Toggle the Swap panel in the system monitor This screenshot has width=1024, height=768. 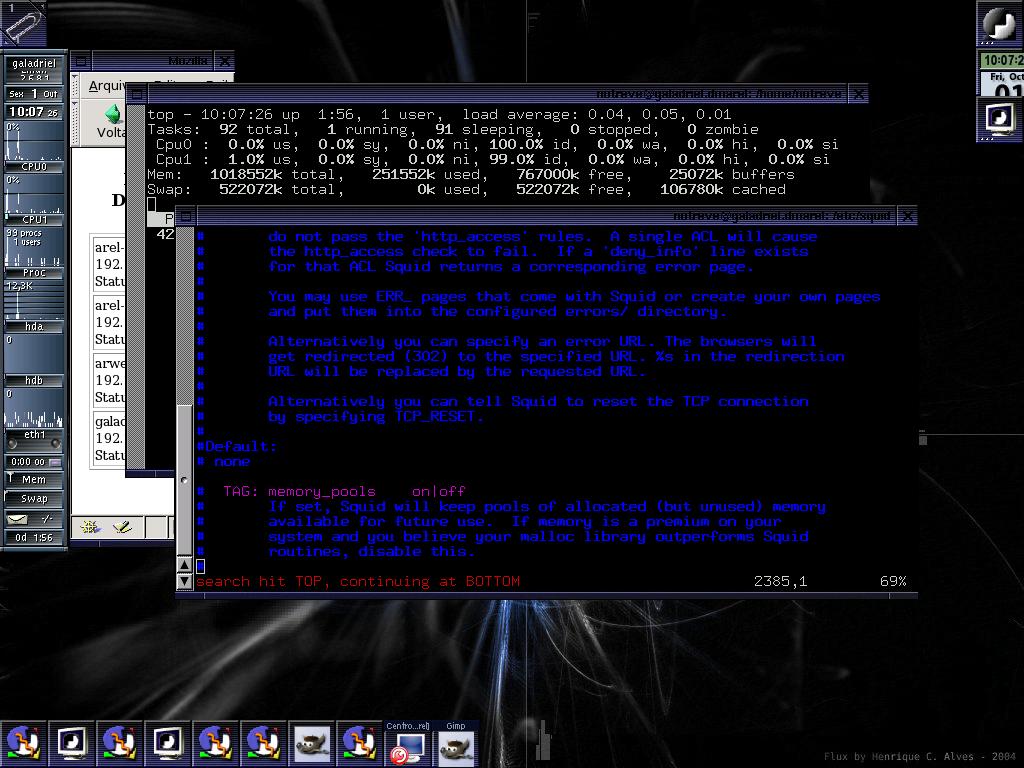click(x=34, y=498)
